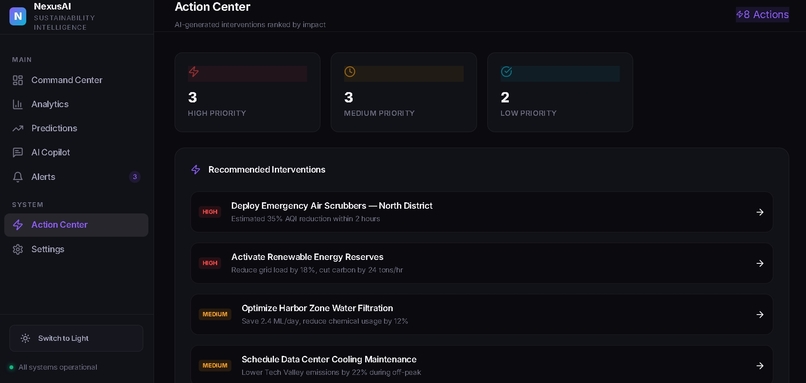Switch to Light theme
The height and width of the screenshot is (383, 806).
click(x=76, y=338)
